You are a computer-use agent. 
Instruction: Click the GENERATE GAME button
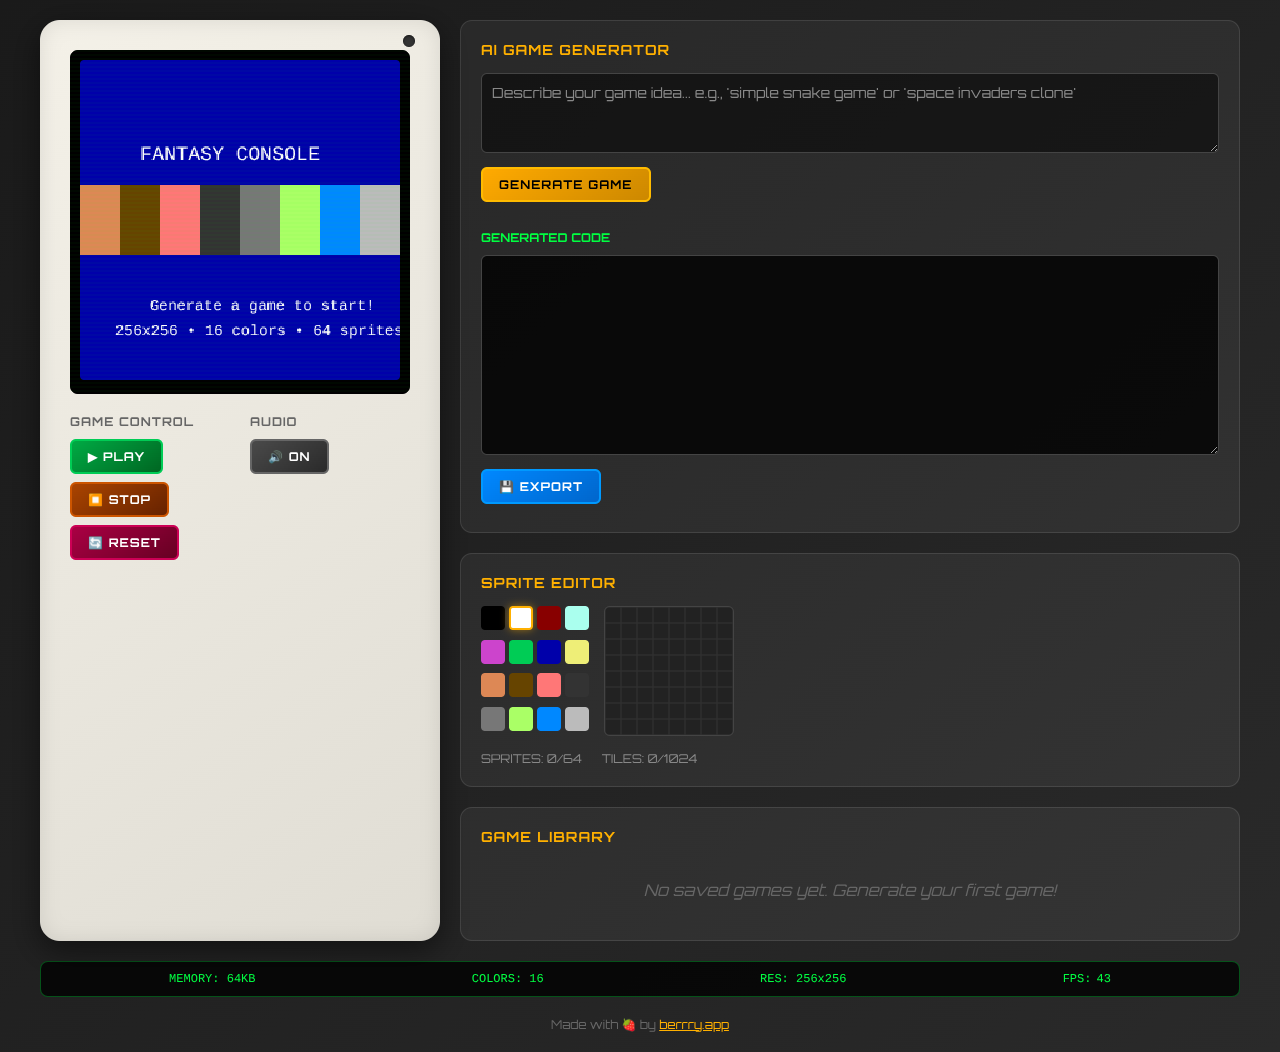[565, 184]
